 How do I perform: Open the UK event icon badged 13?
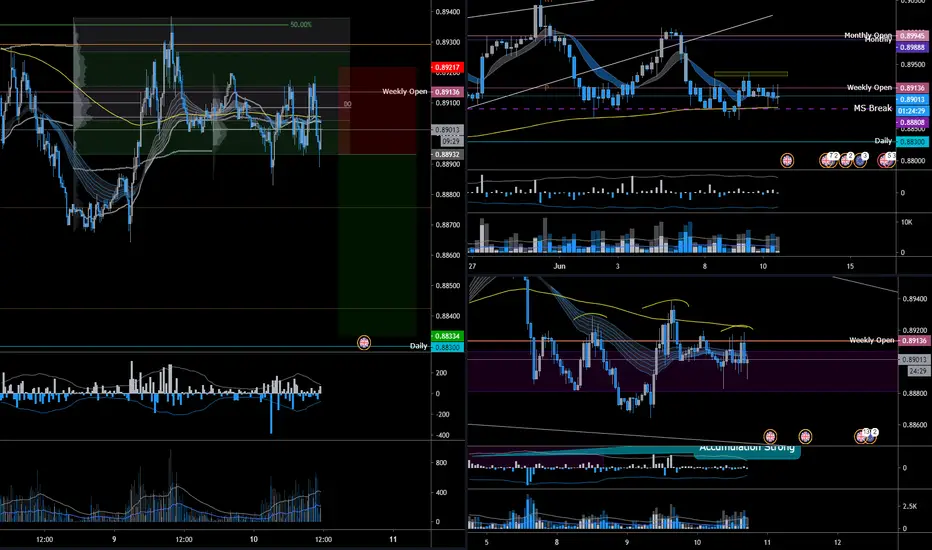pos(861,436)
